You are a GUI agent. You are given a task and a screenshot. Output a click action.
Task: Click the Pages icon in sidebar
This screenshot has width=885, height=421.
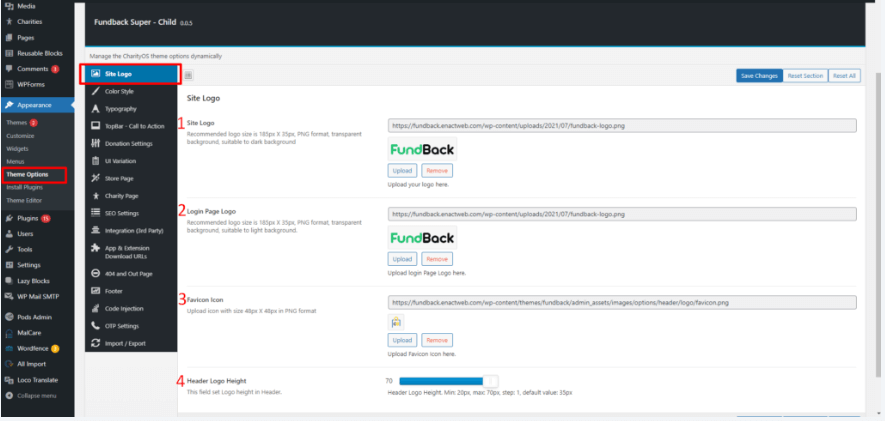tap(8, 38)
